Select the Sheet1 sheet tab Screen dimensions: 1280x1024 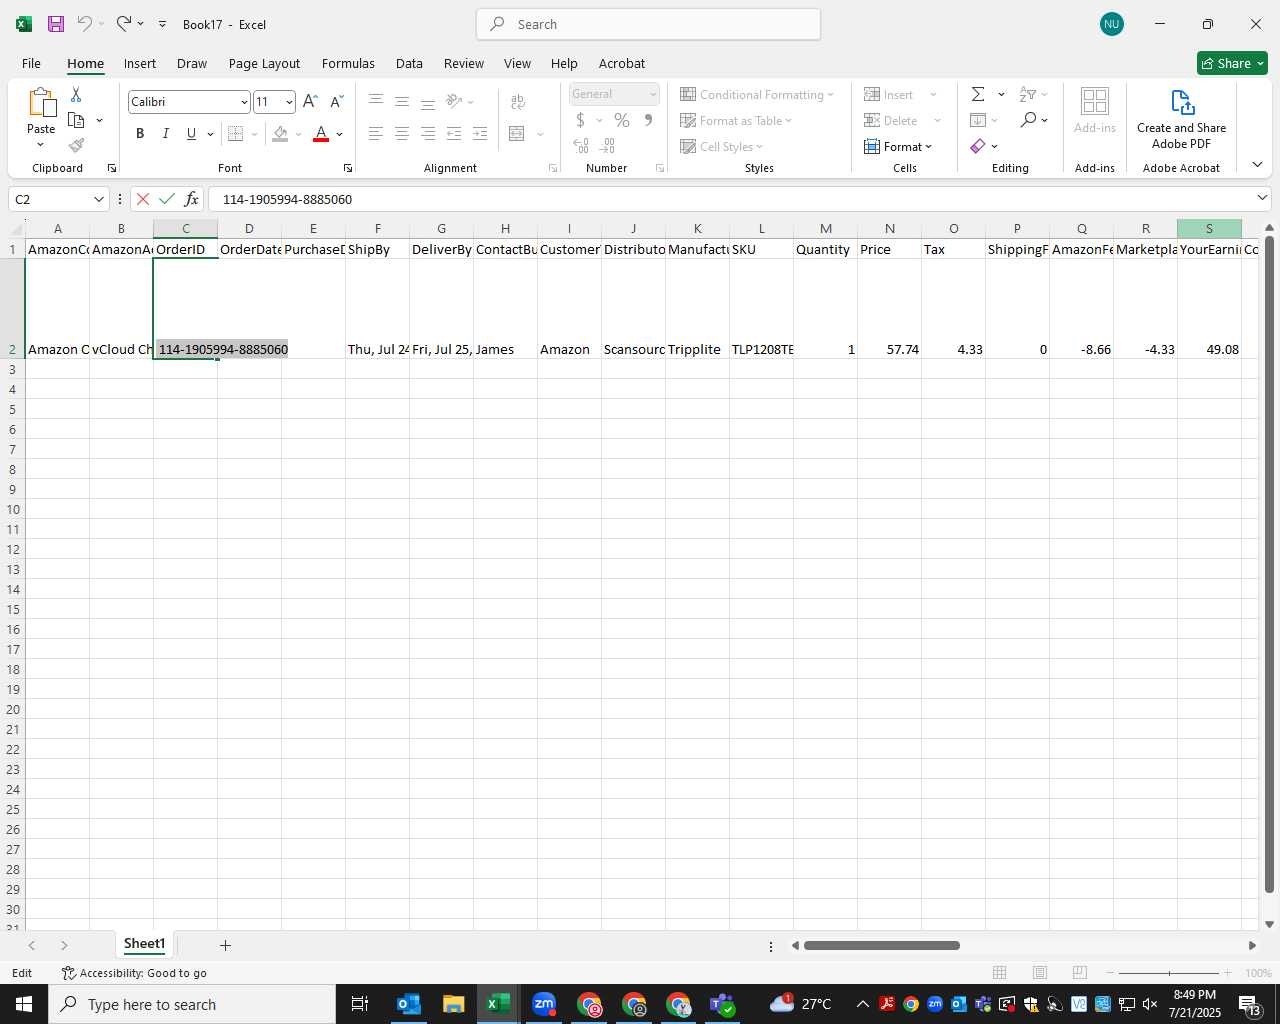pyautogui.click(x=144, y=944)
